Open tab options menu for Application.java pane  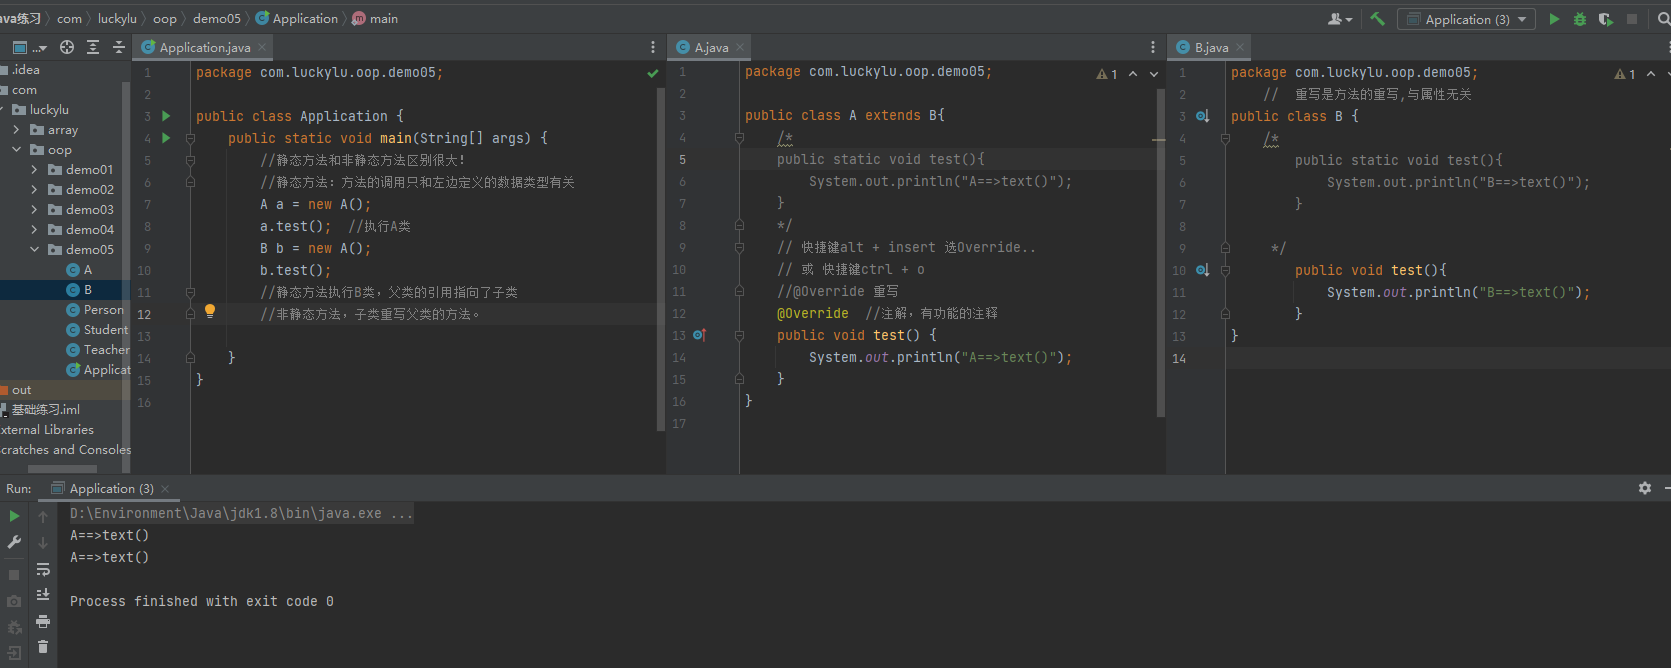coord(653,47)
